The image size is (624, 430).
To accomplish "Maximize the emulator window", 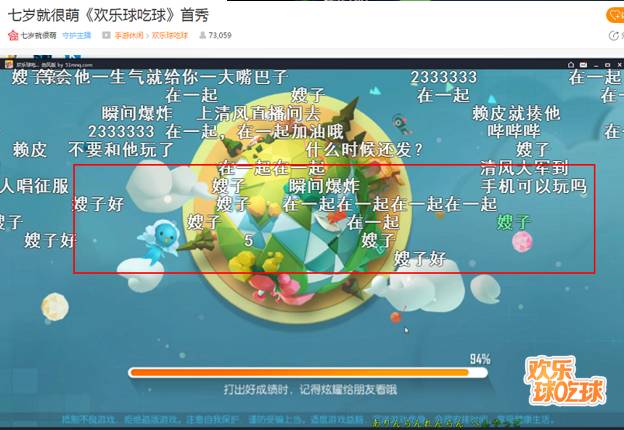I will (607, 64).
